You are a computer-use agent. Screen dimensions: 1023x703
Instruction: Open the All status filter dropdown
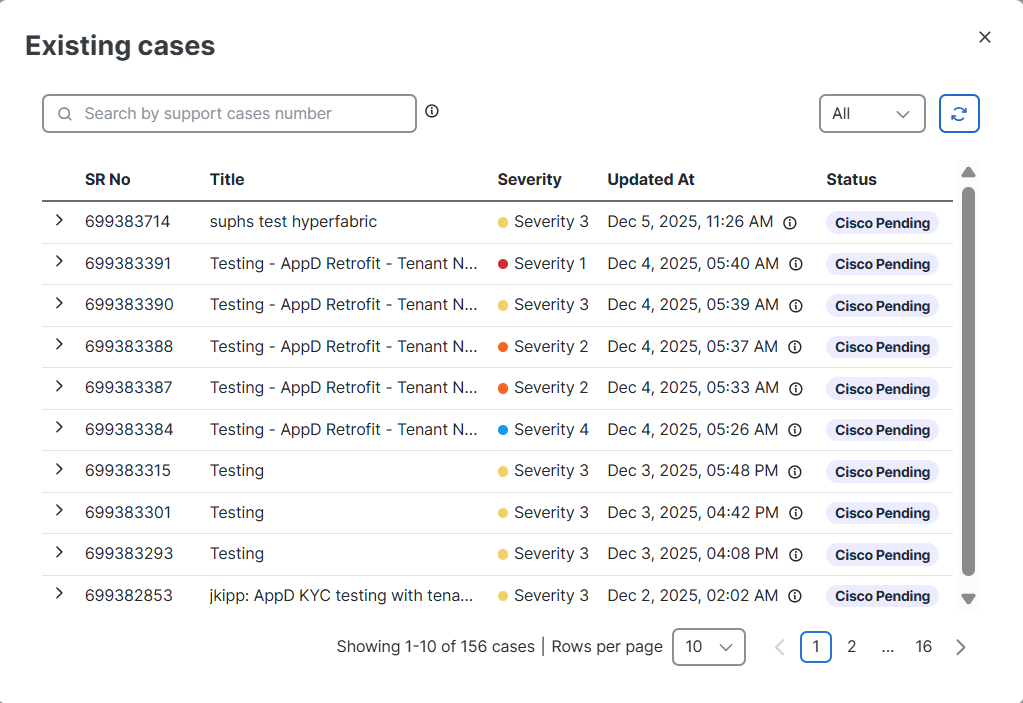[871, 114]
